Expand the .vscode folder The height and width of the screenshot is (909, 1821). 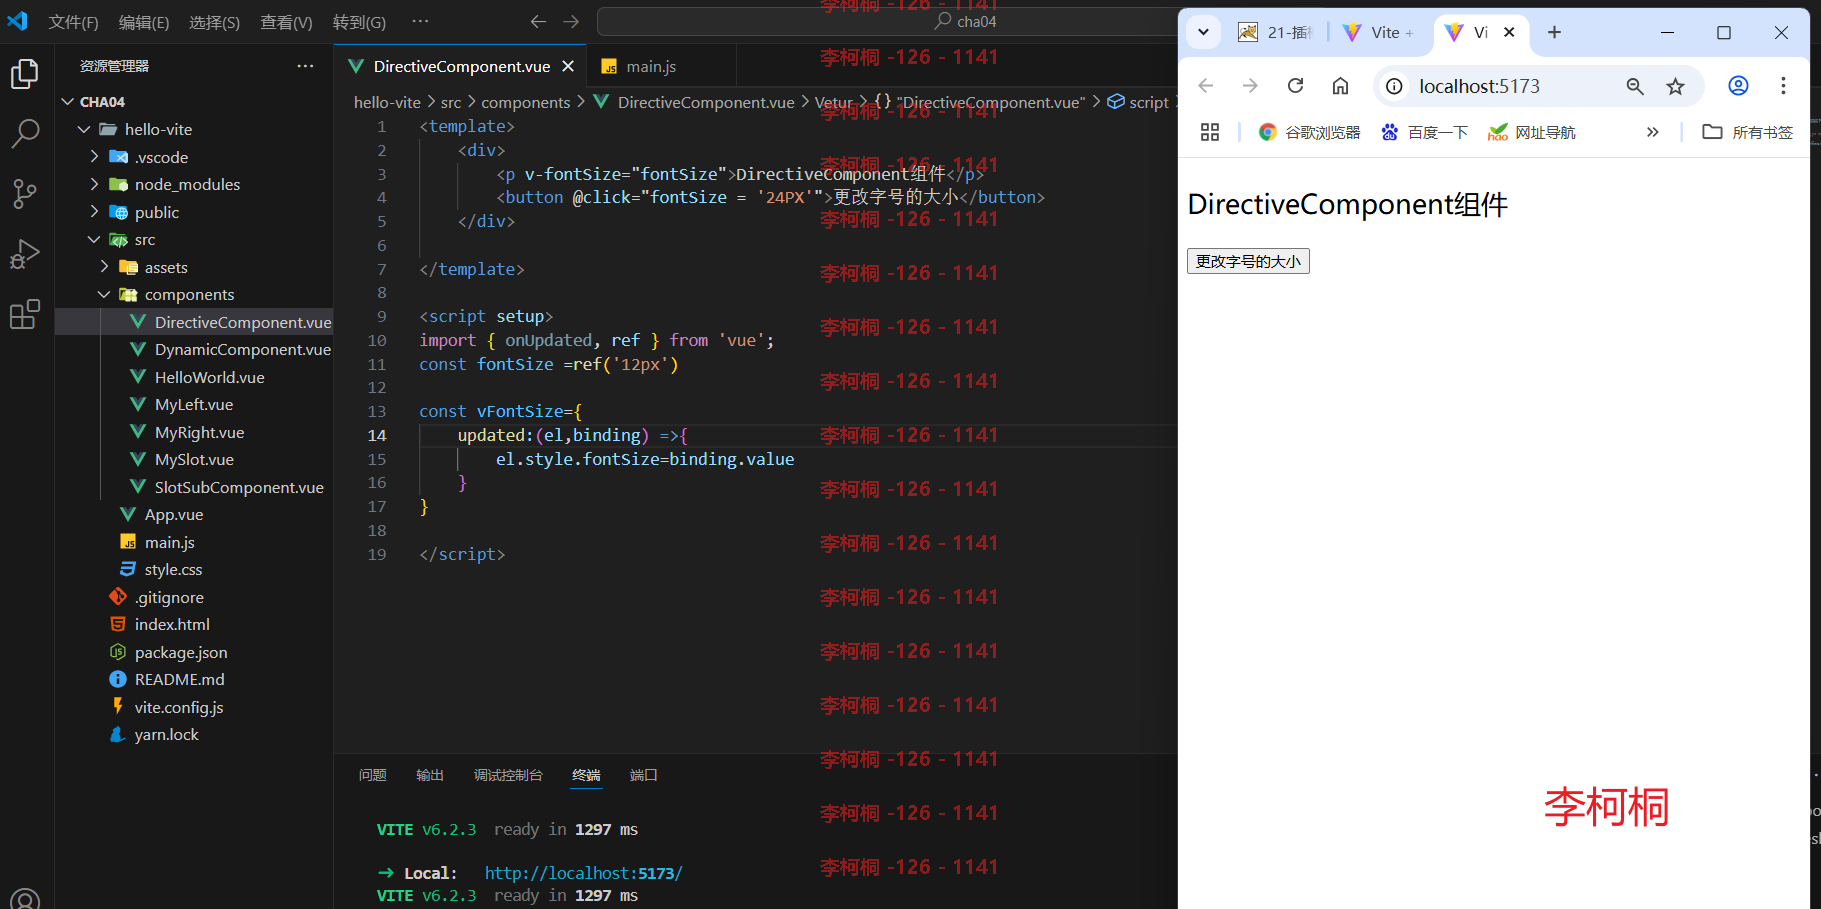click(94, 157)
